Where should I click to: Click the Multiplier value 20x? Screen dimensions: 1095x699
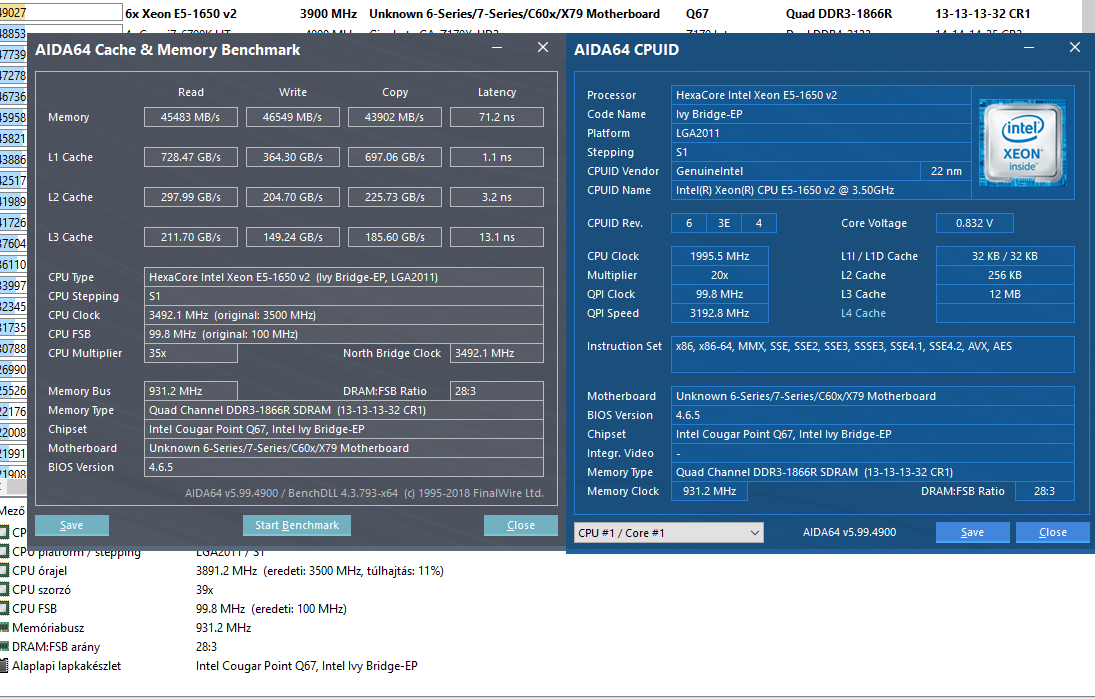pos(719,275)
